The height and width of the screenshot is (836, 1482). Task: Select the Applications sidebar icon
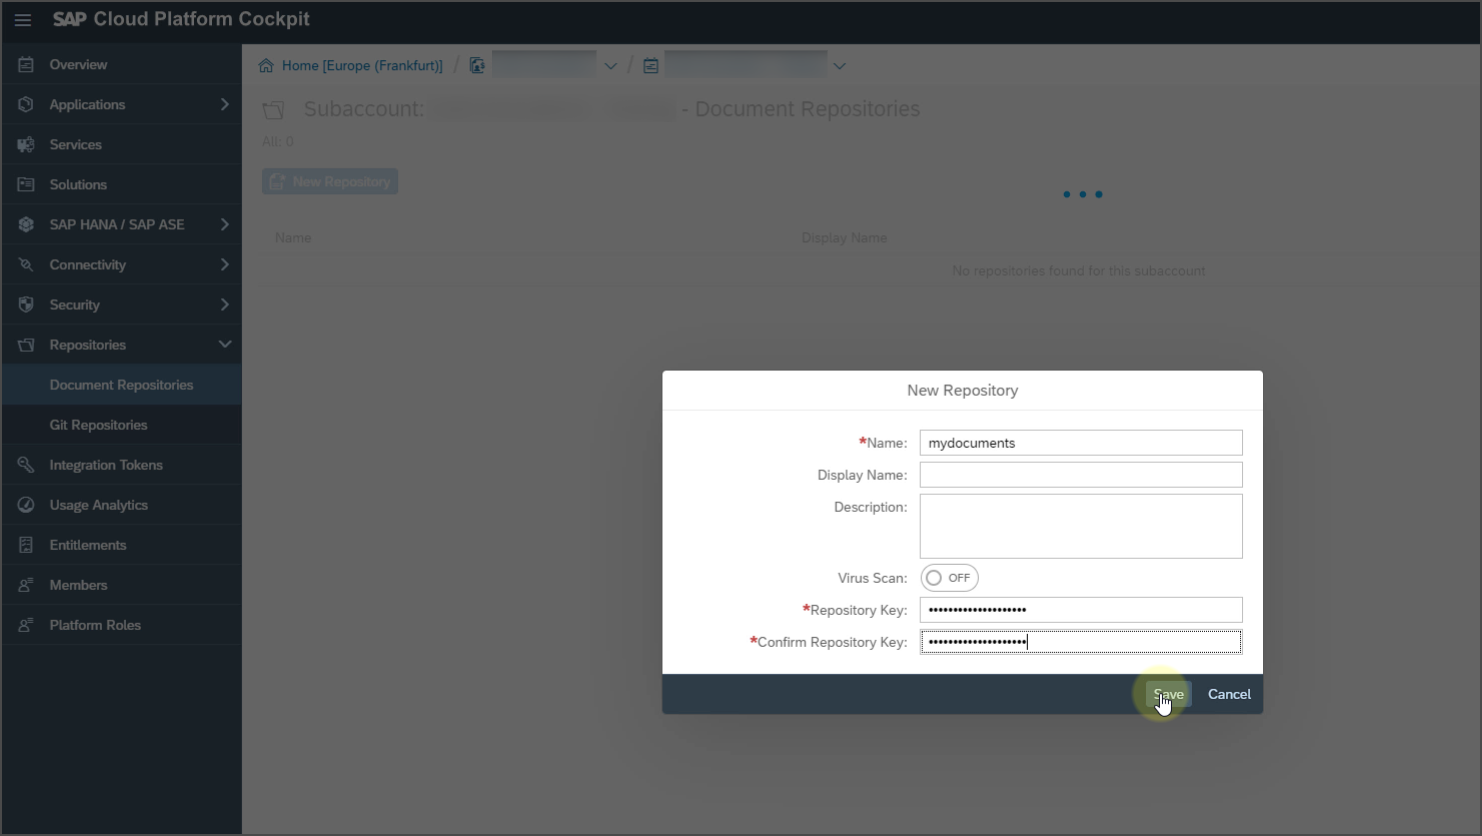(x=25, y=103)
